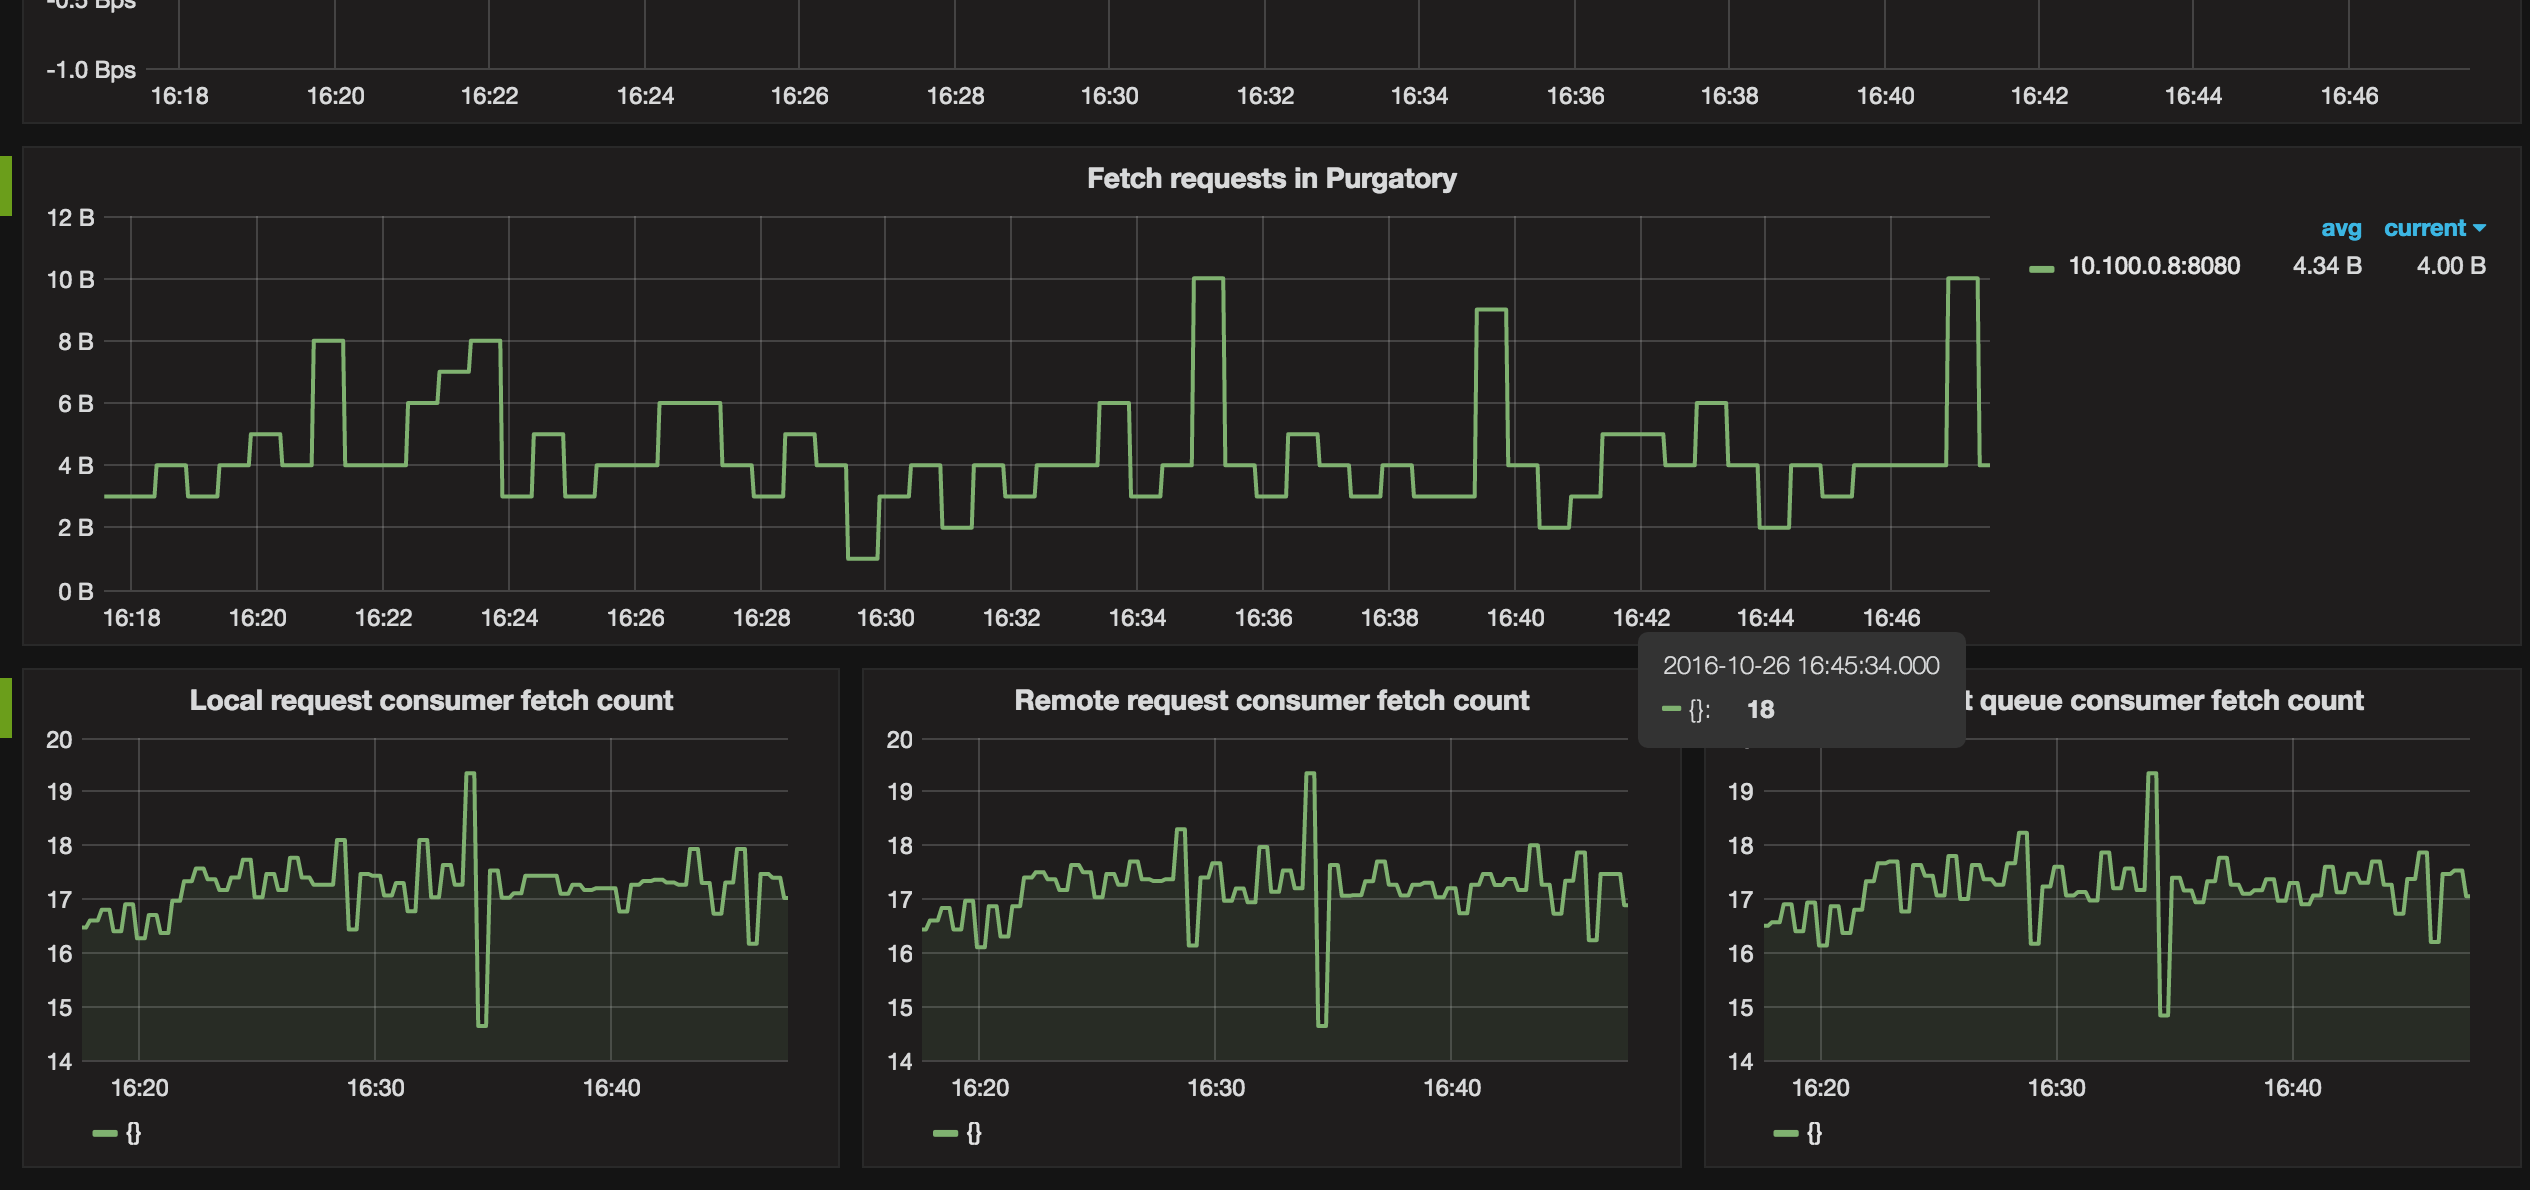Click the 10 B peak near 16:35 in the Purgatory graph
Screen dimensions: 2530x1190
click(x=1208, y=279)
